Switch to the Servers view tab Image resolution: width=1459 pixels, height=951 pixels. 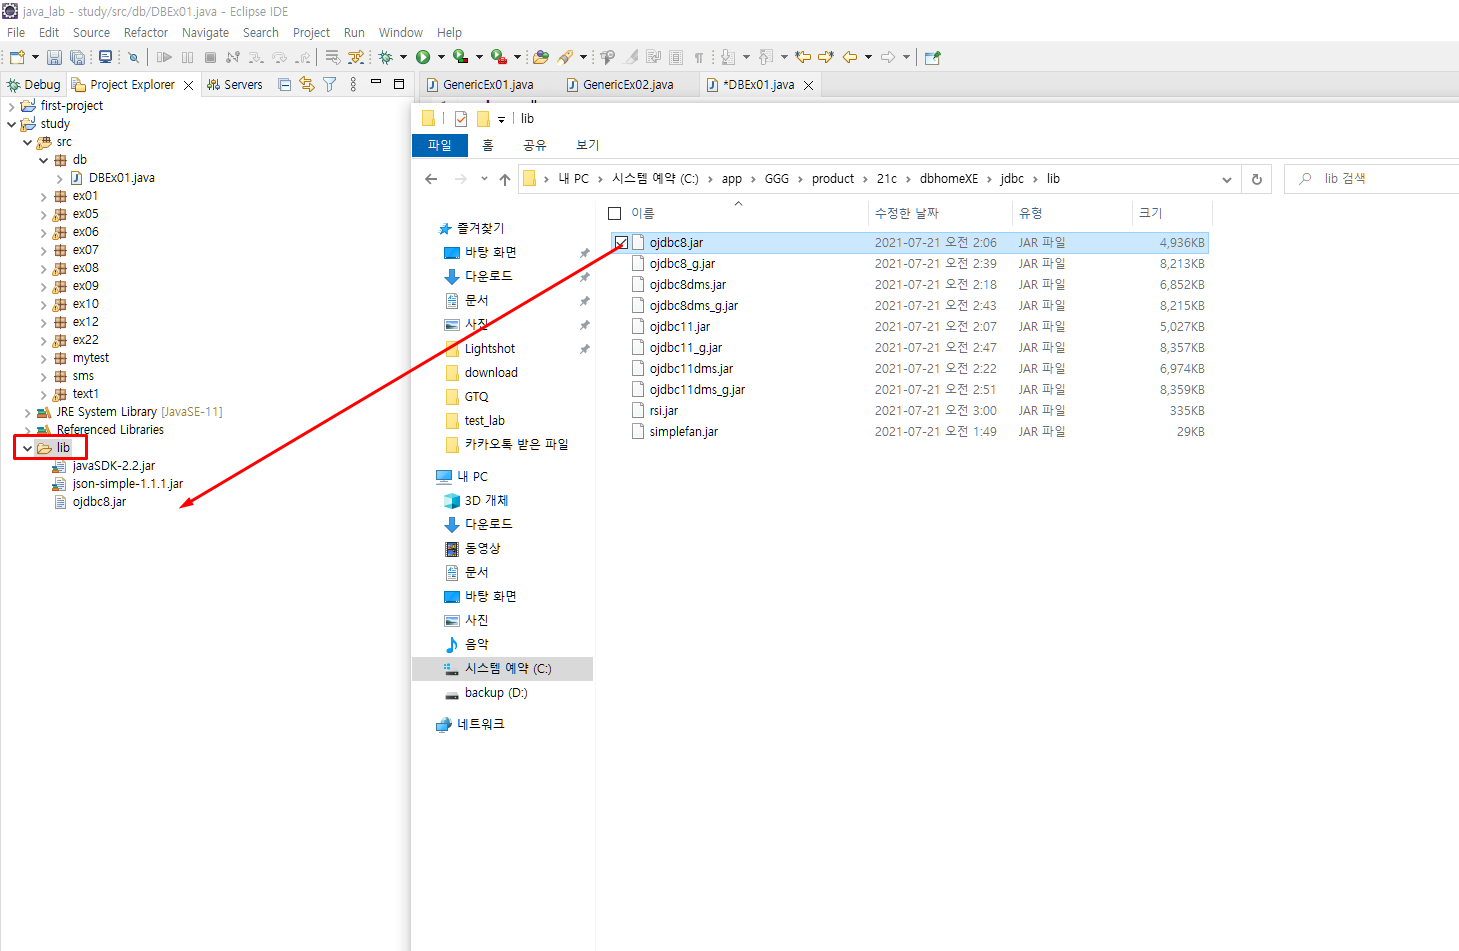[x=235, y=85]
